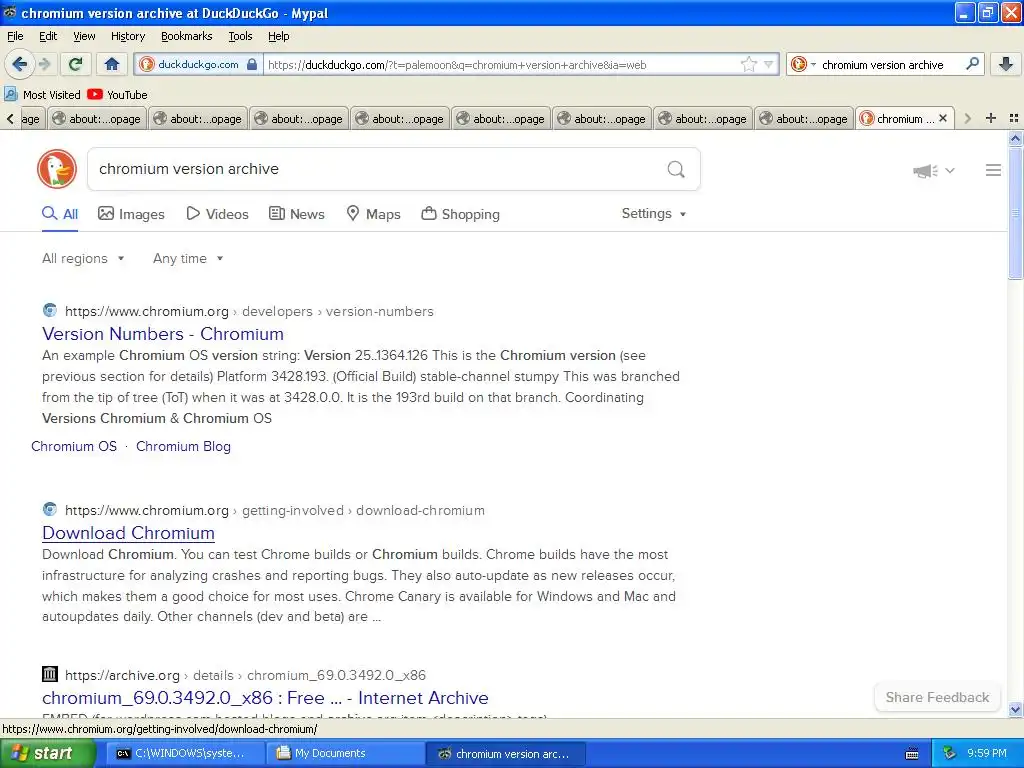
Task: Click the chromium.org favicon of Download Chromium result
Action: point(50,509)
